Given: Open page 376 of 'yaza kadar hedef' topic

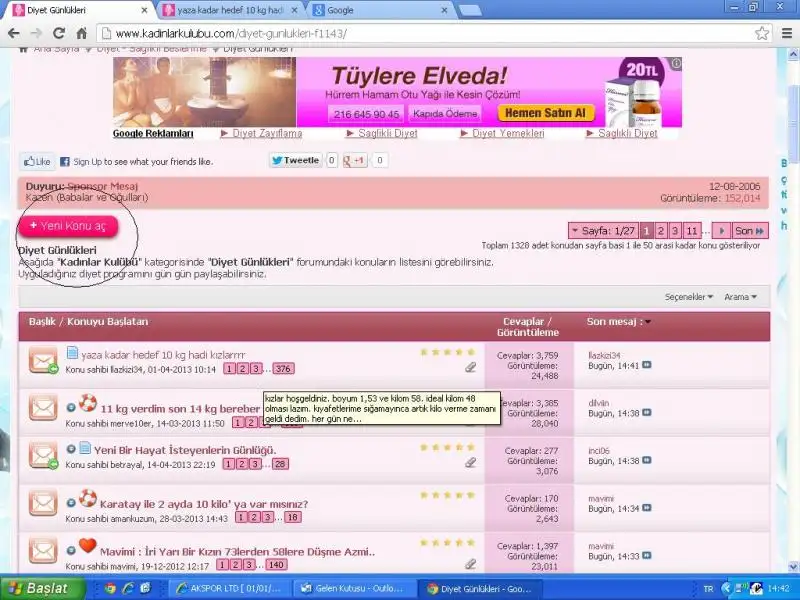Looking at the screenshot, I should coord(283,369).
